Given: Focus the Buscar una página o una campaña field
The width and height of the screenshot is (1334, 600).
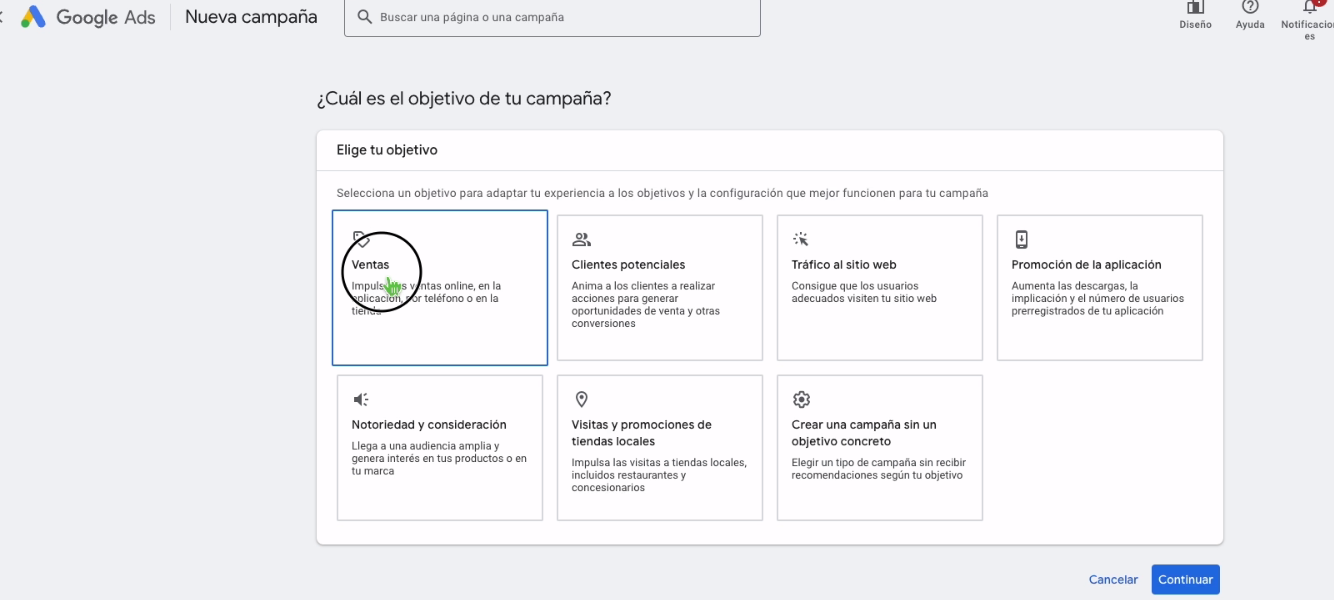Looking at the screenshot, I should coord(552,17).
